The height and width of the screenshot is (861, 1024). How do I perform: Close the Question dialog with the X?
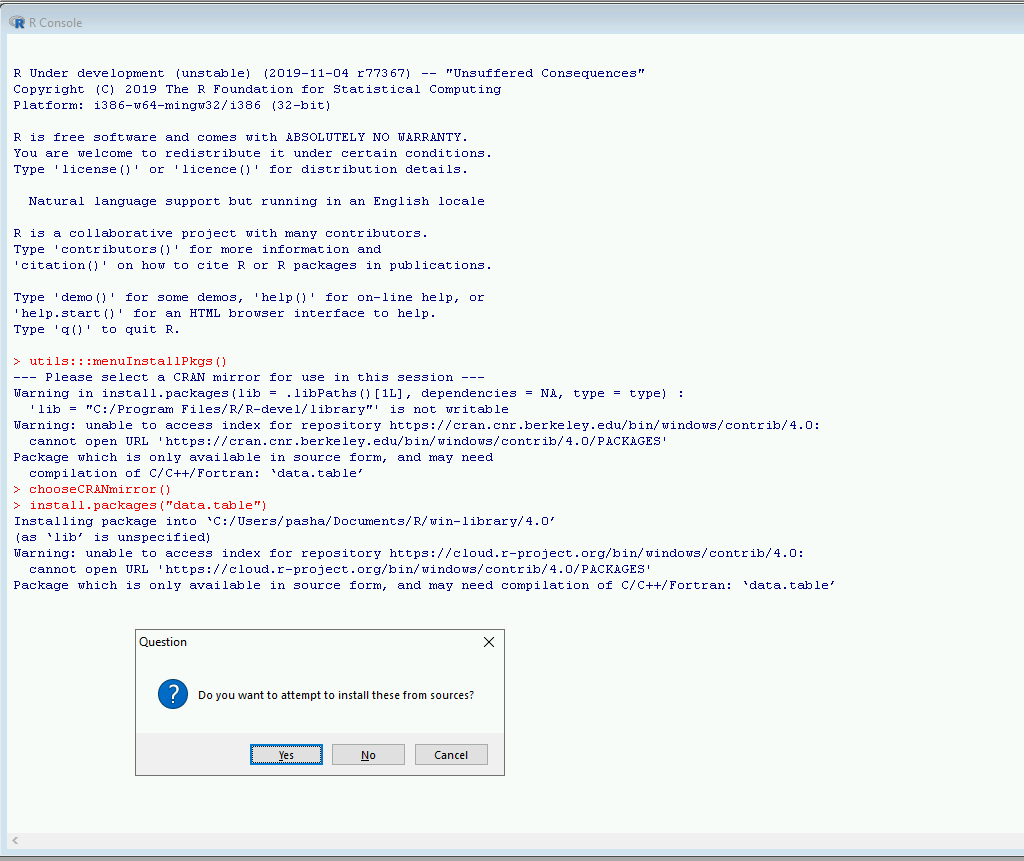coord(489,642)
